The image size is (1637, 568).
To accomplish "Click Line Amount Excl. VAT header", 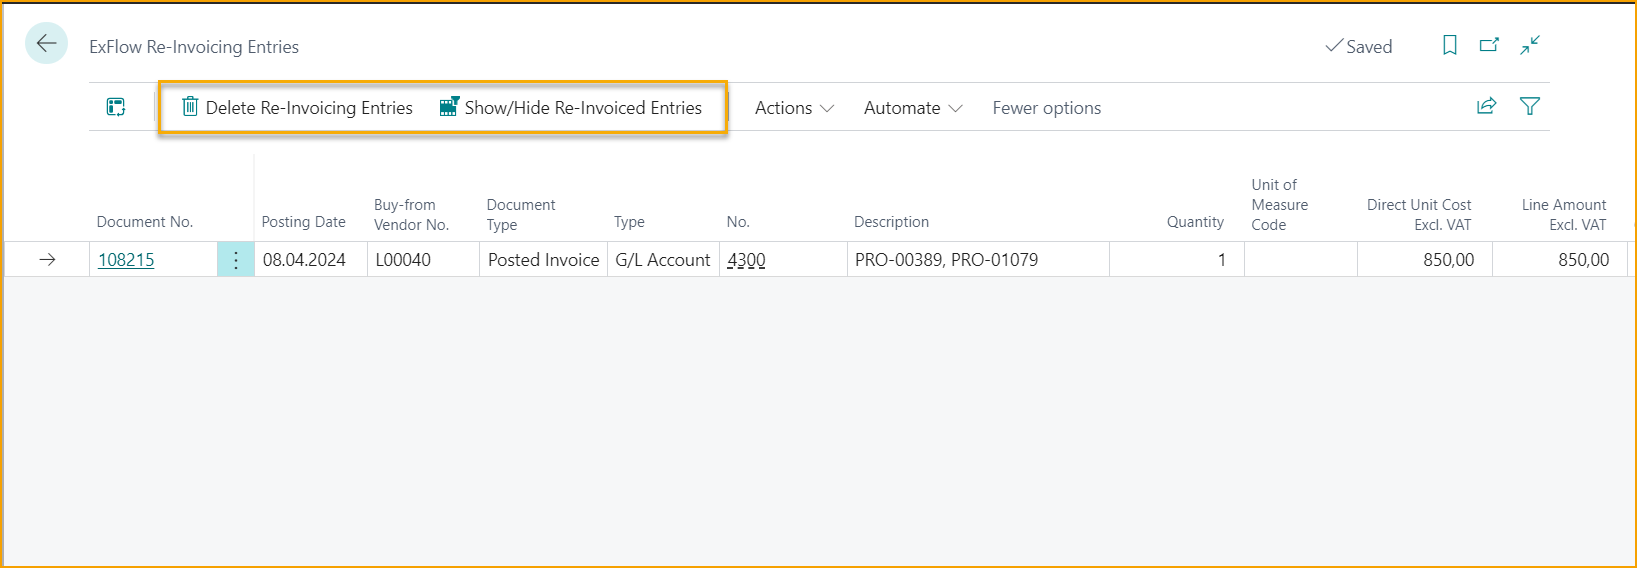I will 1564,214.
